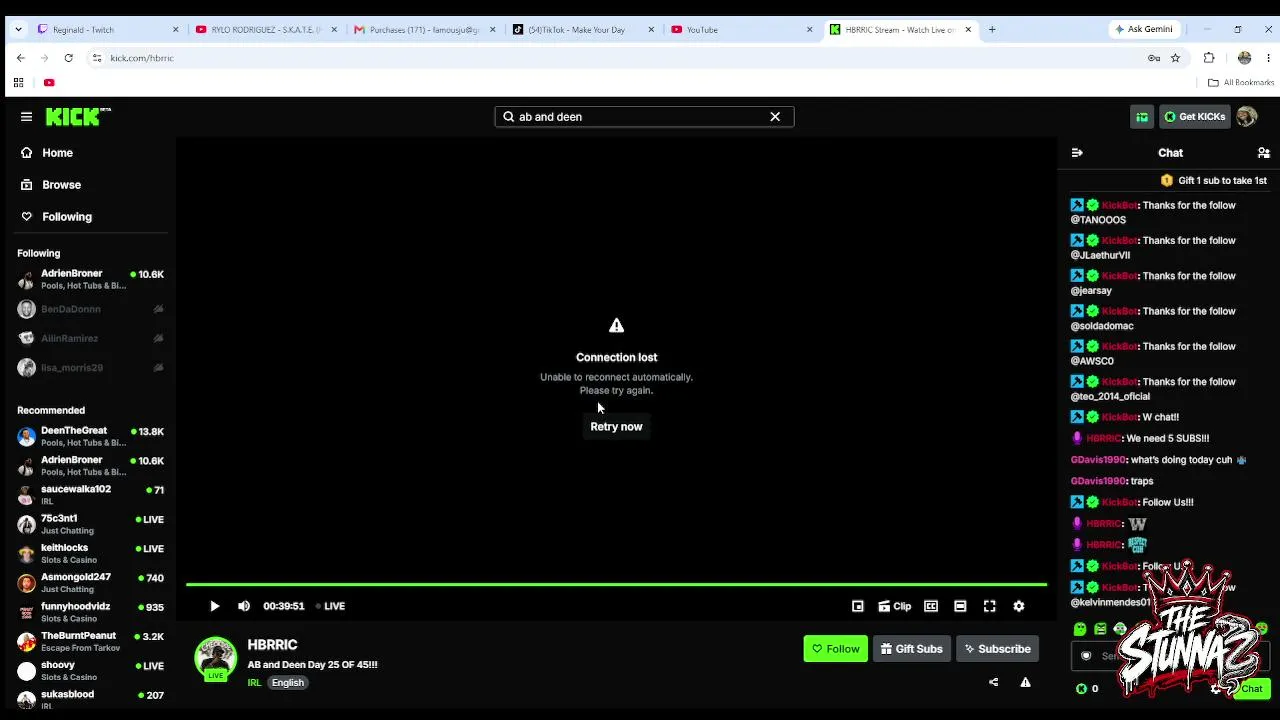Open the YouTube bookmark shortcut
1280x720 pixels.
tap(49, 83)
